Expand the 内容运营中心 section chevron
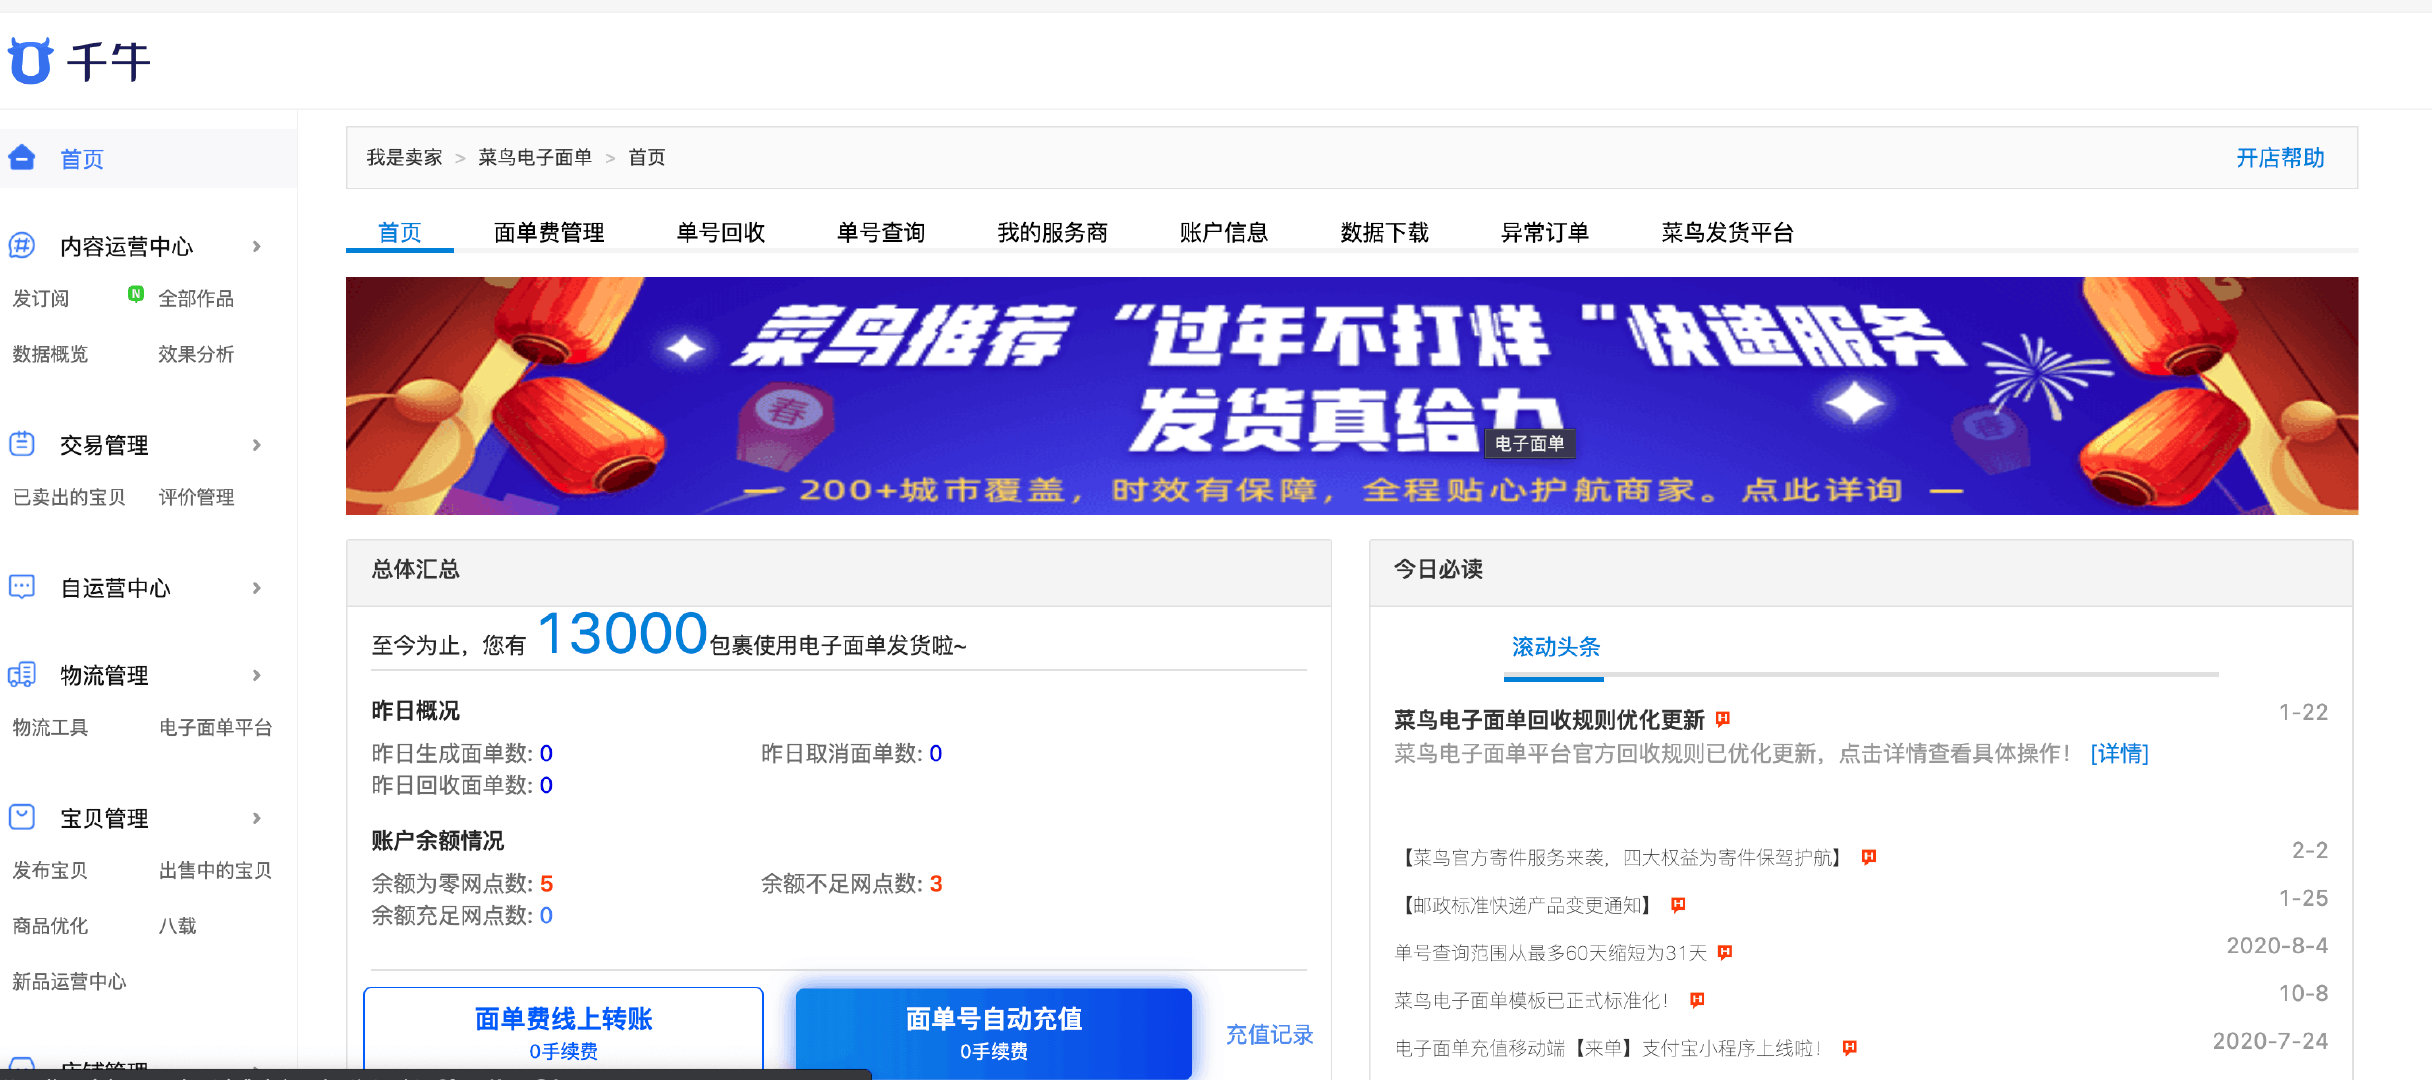2432x1080 pixels. click(258, 247)
